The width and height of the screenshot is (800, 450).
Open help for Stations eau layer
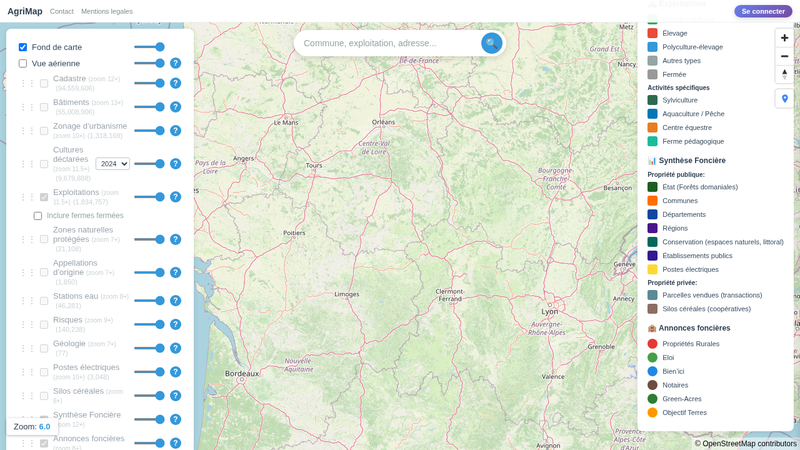click(176, 301)
